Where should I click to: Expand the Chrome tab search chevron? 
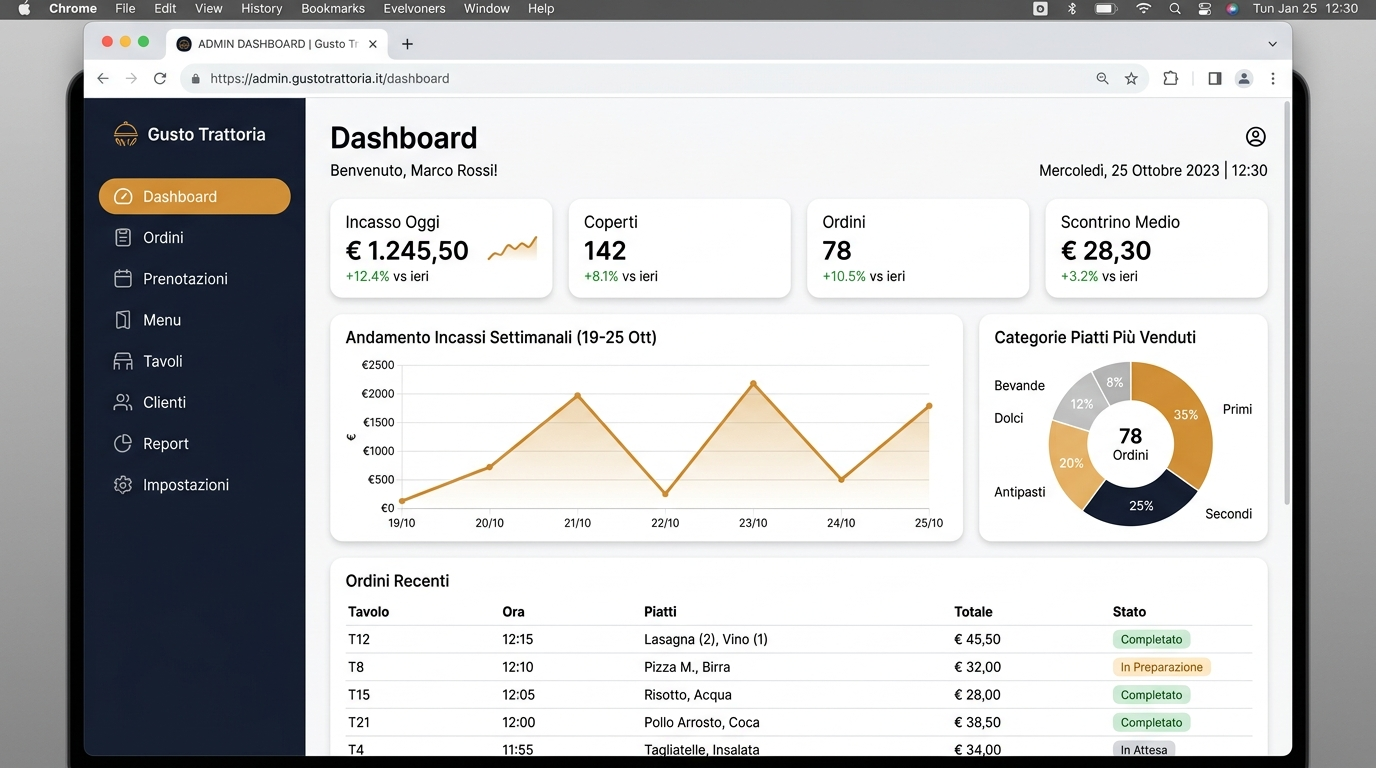(1272, 44)
